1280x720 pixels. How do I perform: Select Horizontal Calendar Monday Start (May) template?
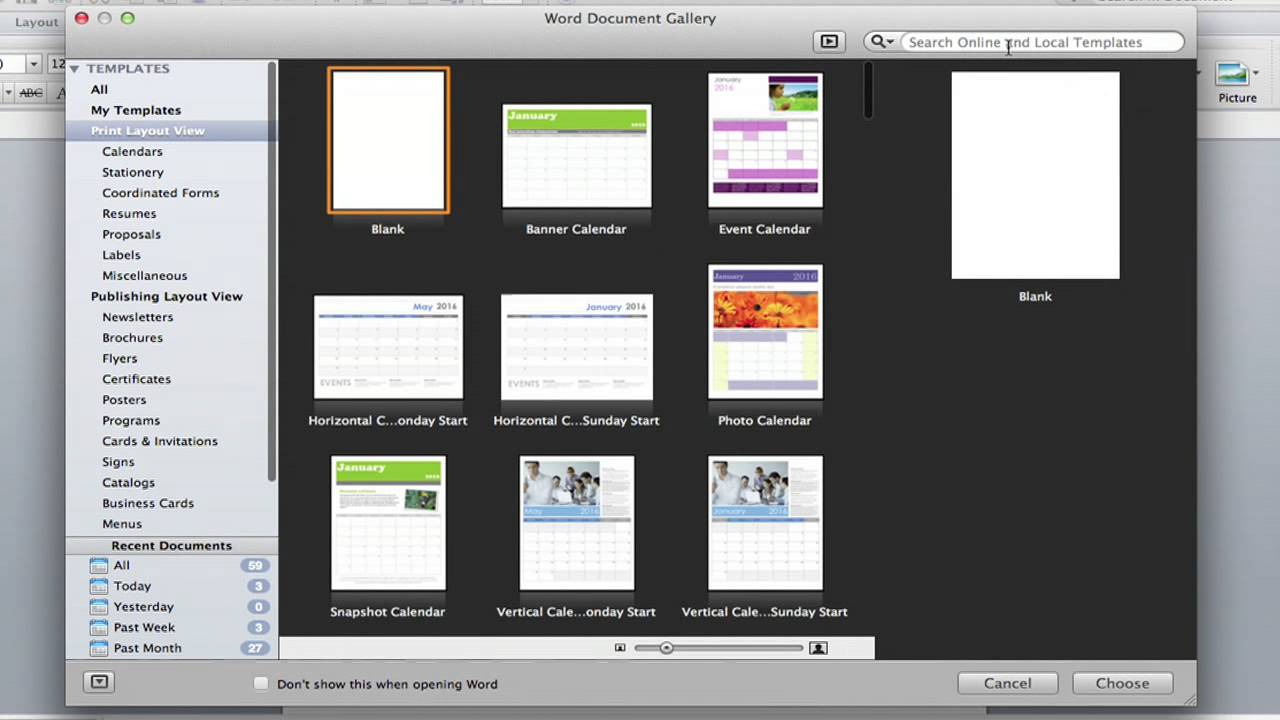click(x=388, y=347)
